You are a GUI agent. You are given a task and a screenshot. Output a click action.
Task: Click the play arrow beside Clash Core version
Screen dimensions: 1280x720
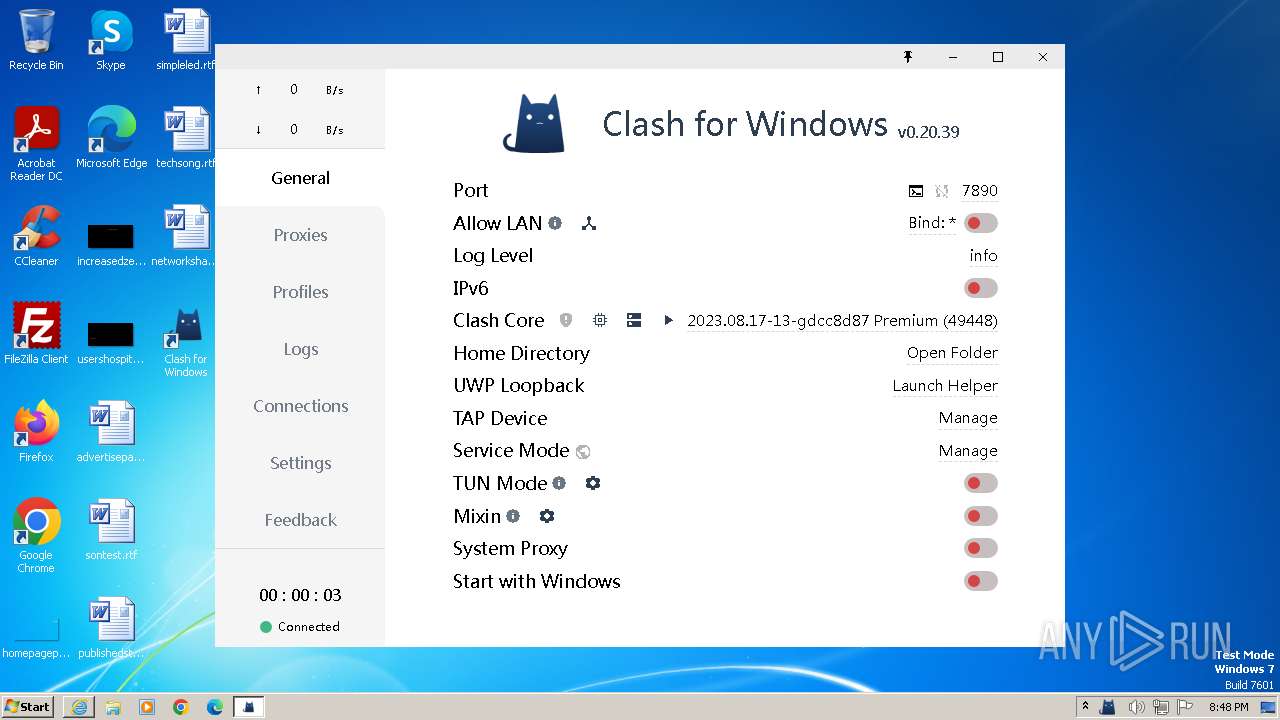(668, 320)
